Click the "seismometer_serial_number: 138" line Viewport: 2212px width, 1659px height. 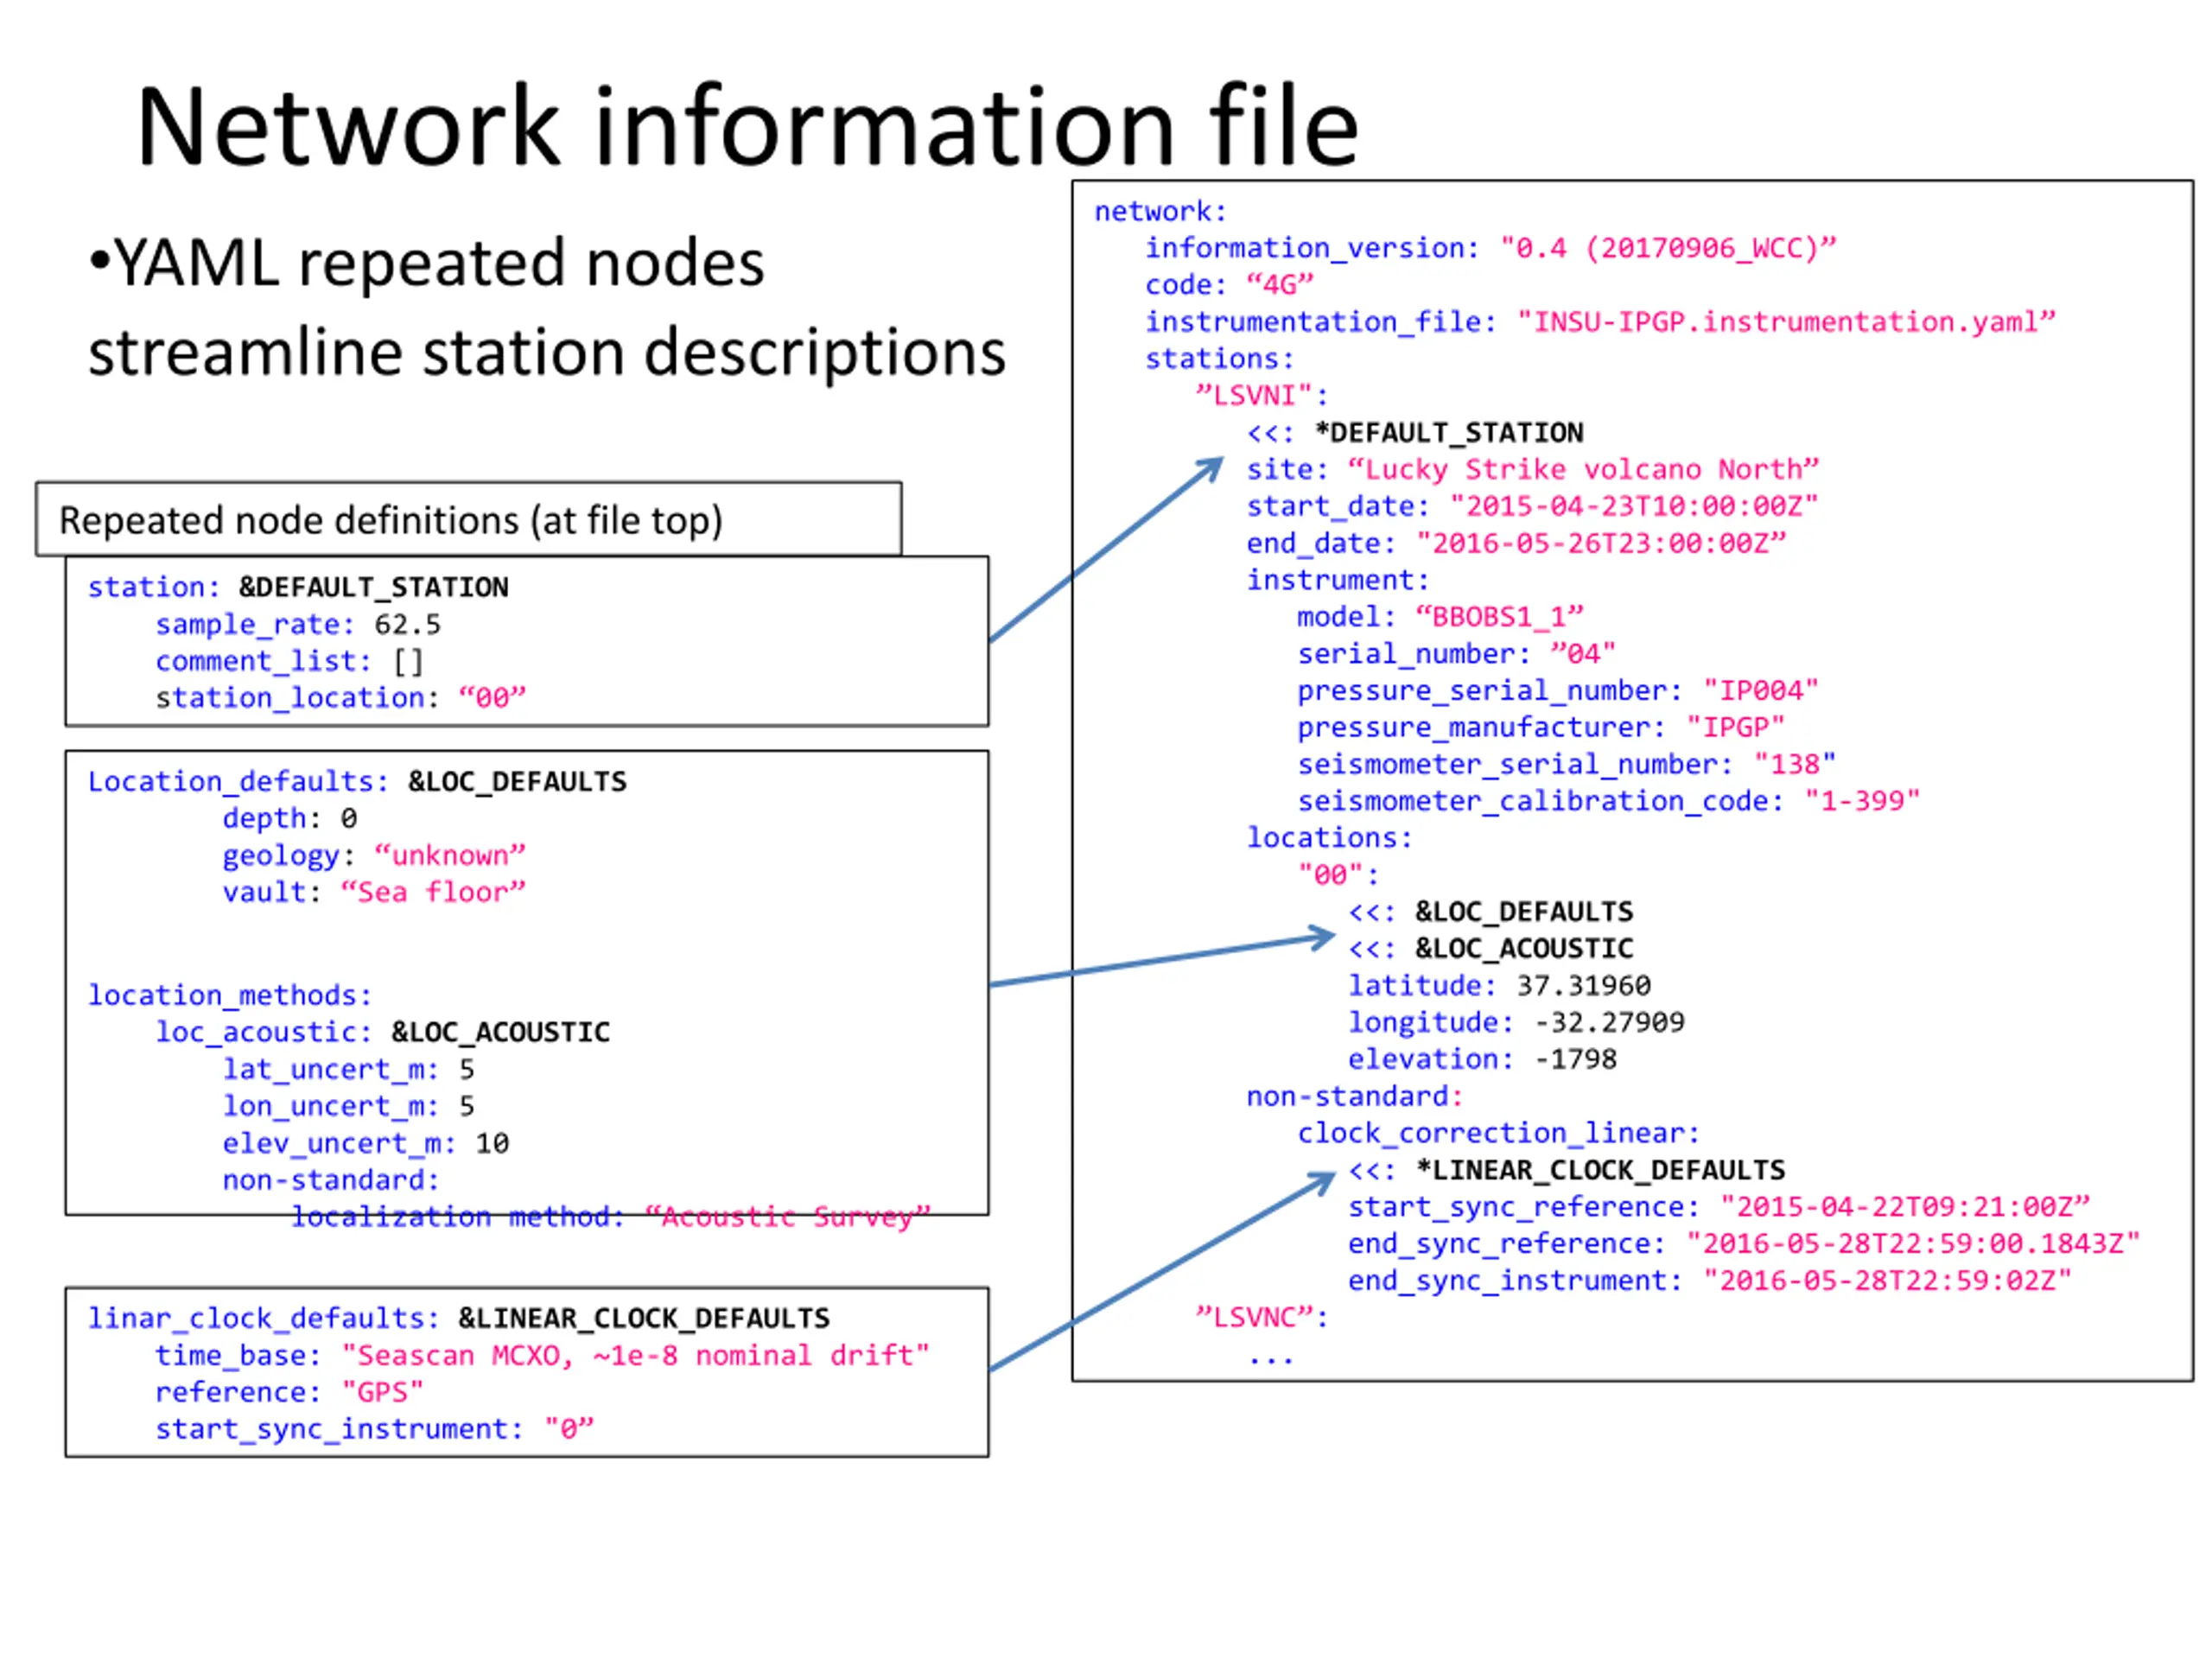tap(1567, 764)
